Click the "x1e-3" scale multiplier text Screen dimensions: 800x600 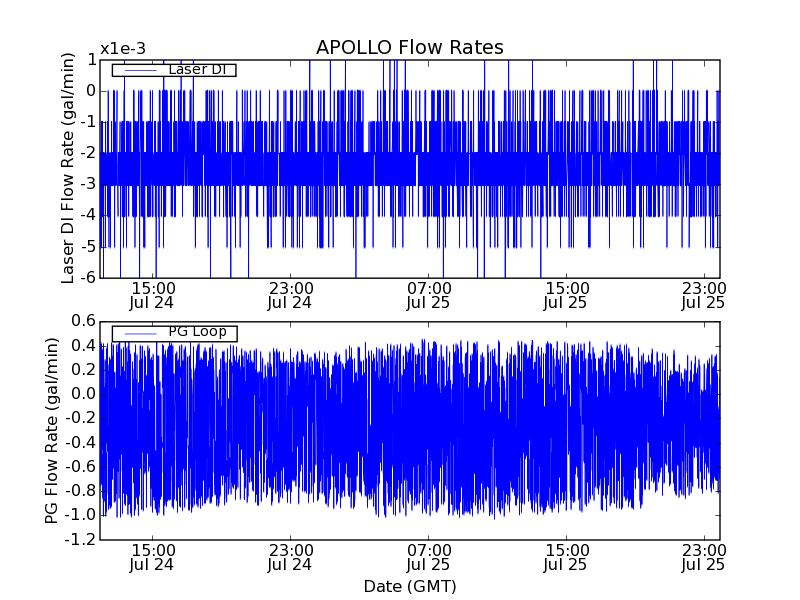[x=123, y=49]
